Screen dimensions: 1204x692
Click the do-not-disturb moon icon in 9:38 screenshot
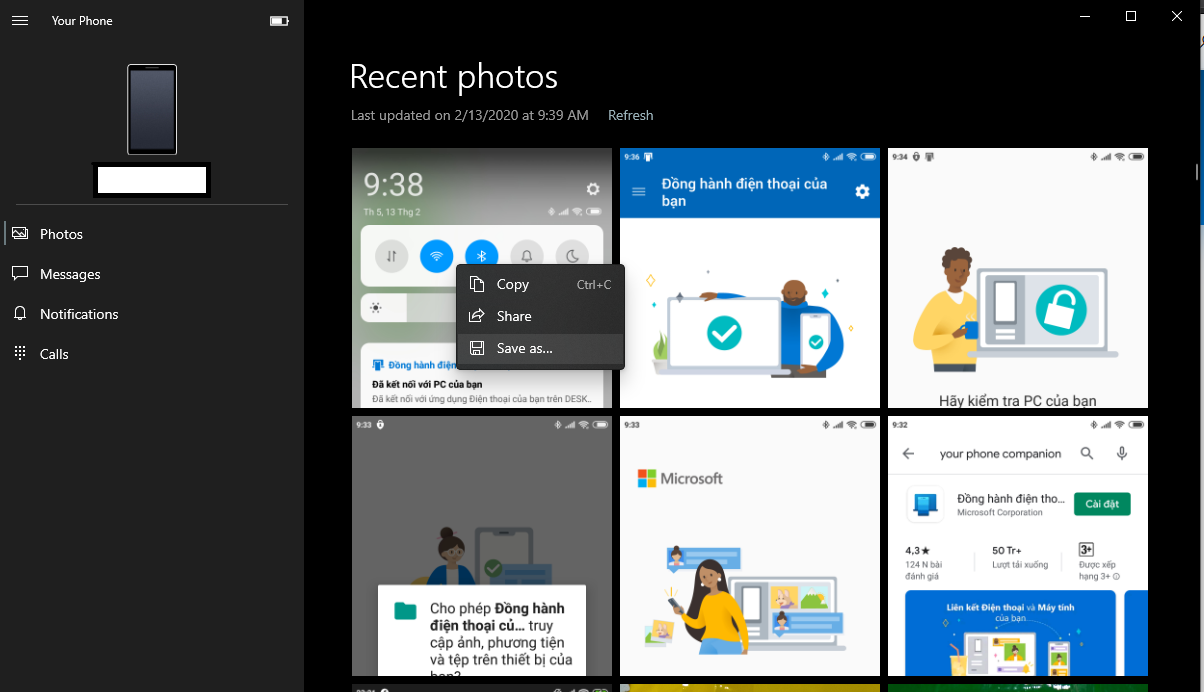572,256
